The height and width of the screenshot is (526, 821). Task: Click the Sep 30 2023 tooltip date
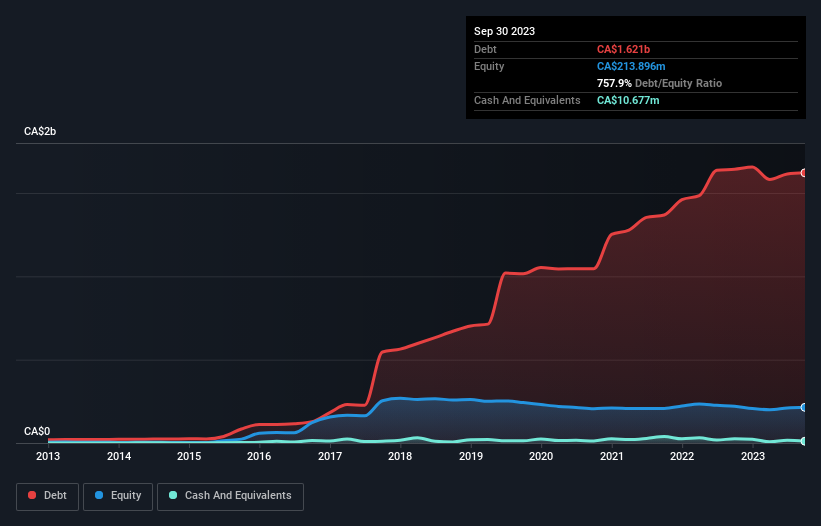click(x=504, y=31)
